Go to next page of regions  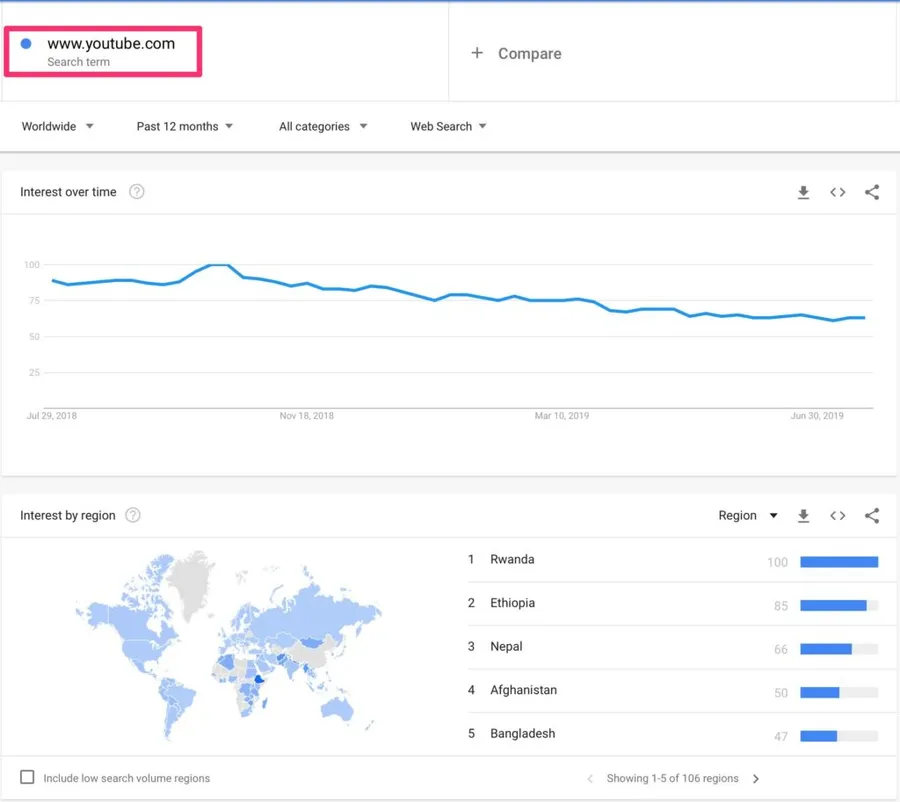pos(756,778)
